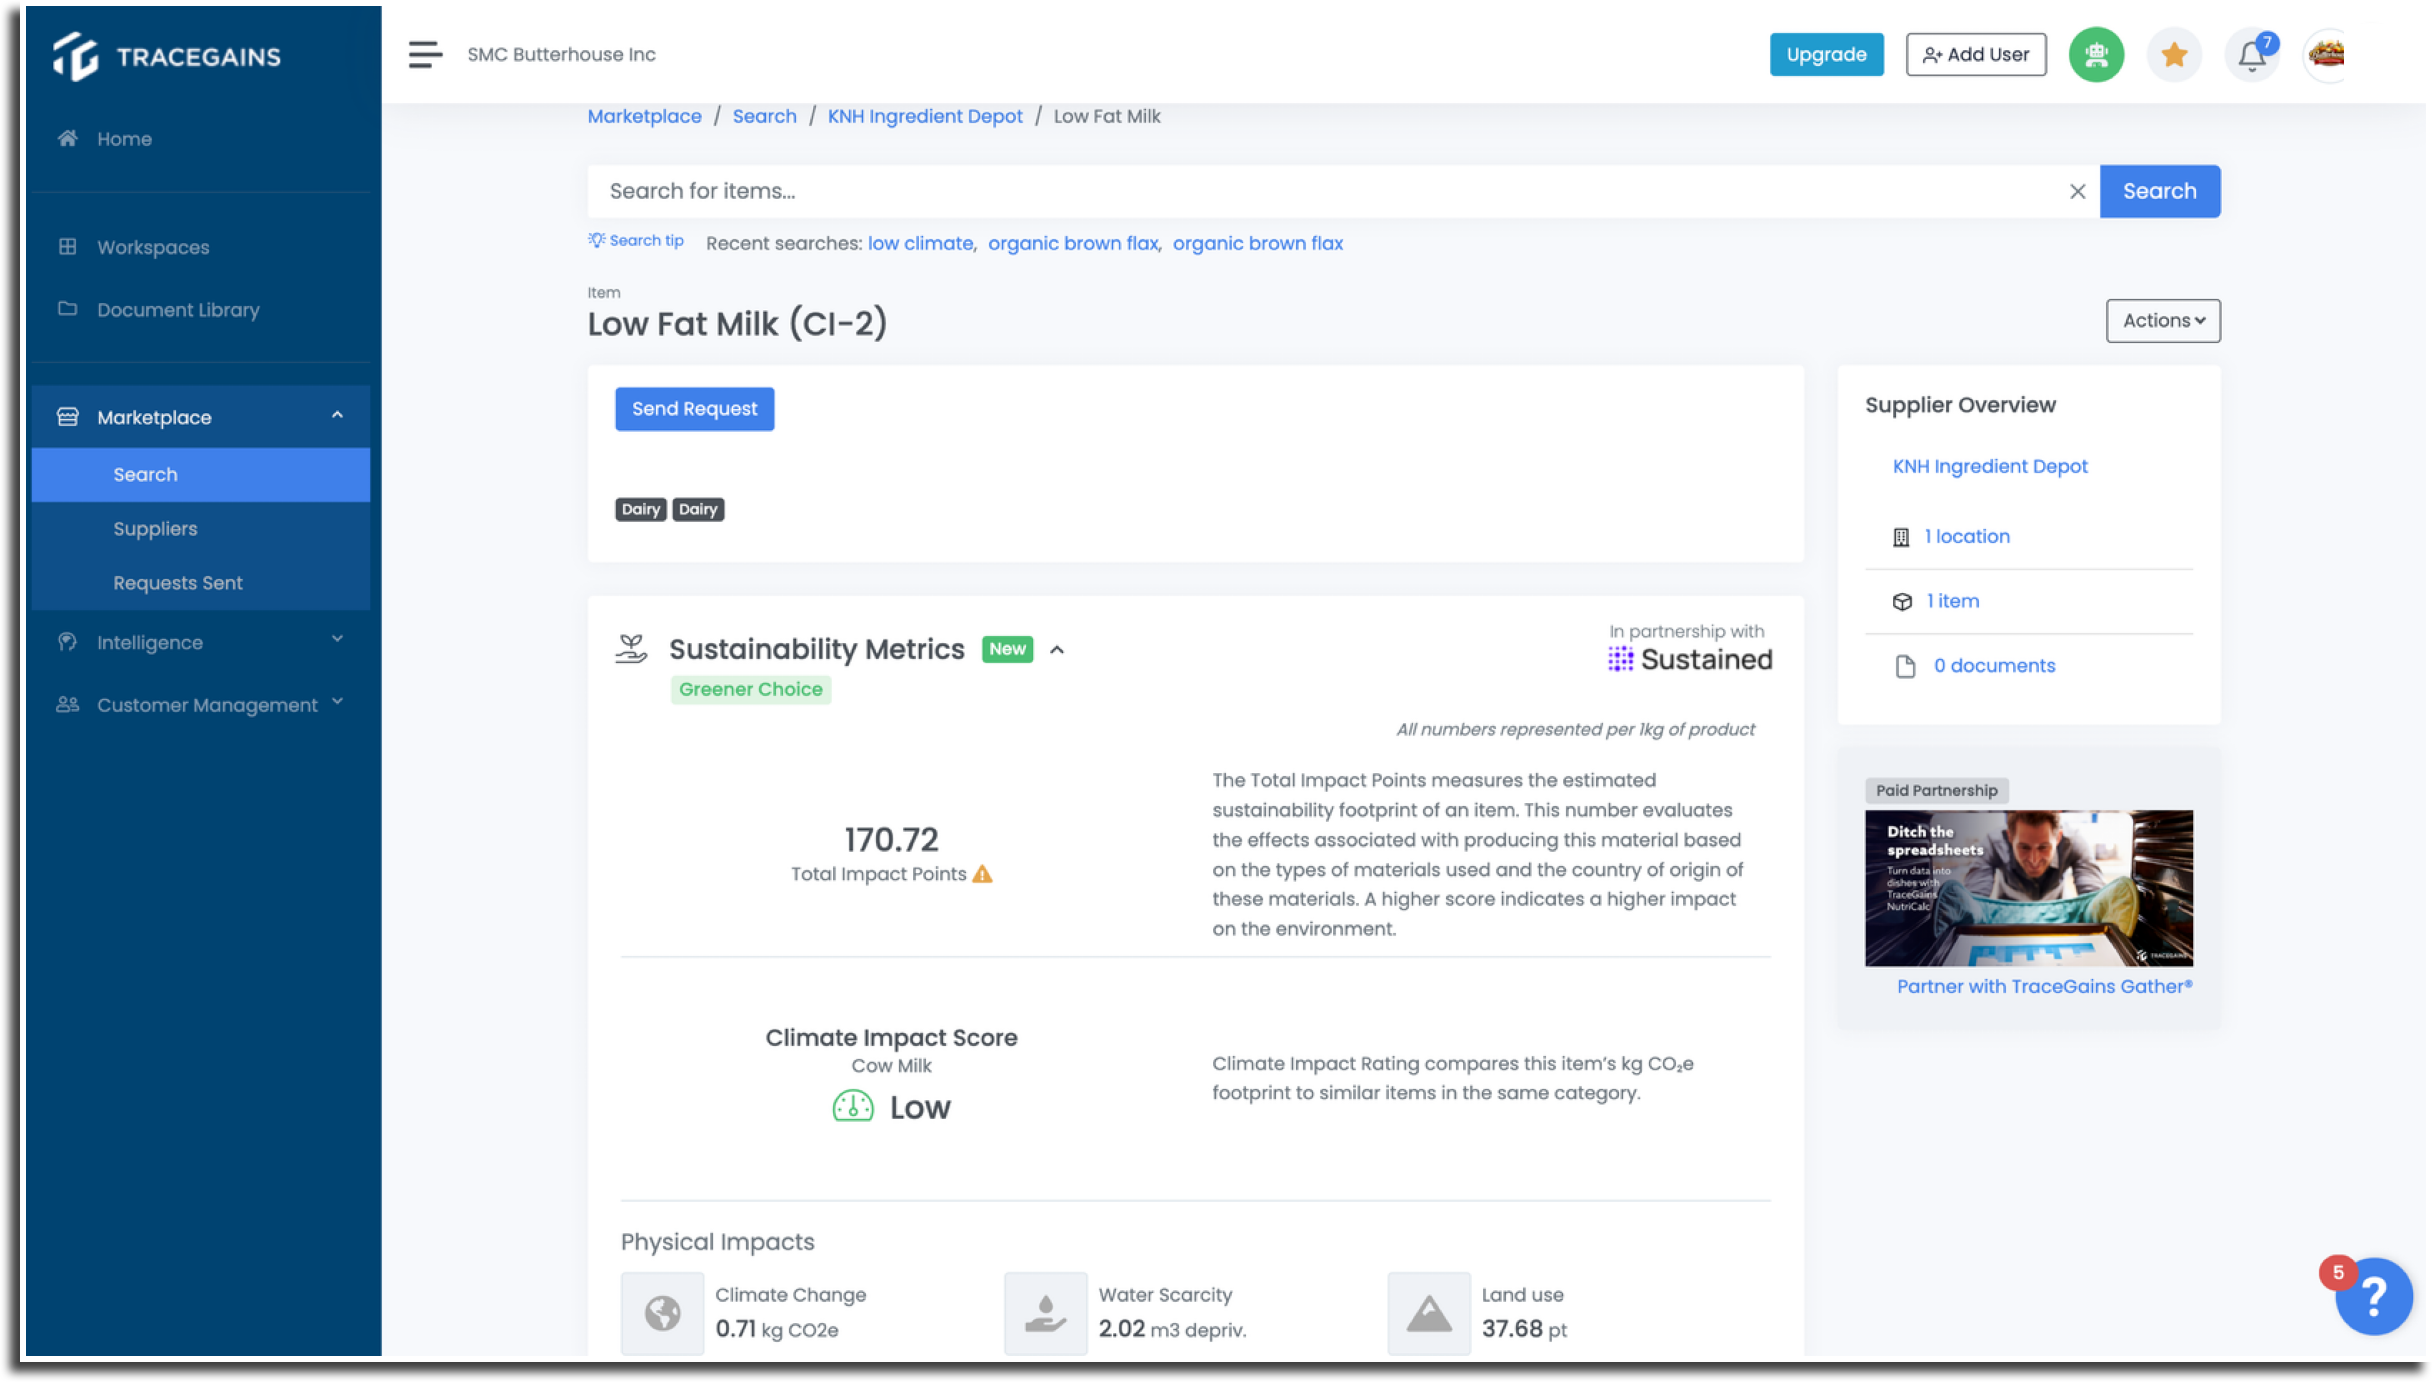
Task: Expand the Intelligence menu chevron
Action: (337, 639)
